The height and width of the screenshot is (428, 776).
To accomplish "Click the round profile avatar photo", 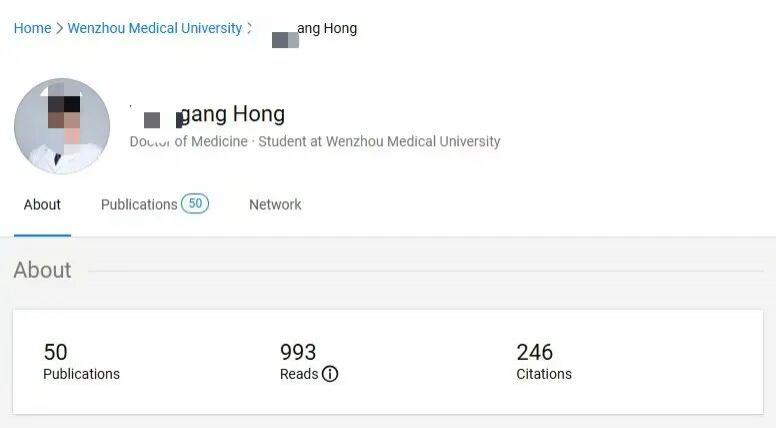I will [x=62, y=126].
